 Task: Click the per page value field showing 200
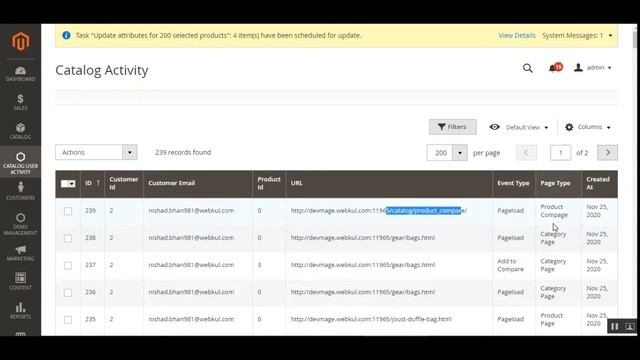[440, 153]
